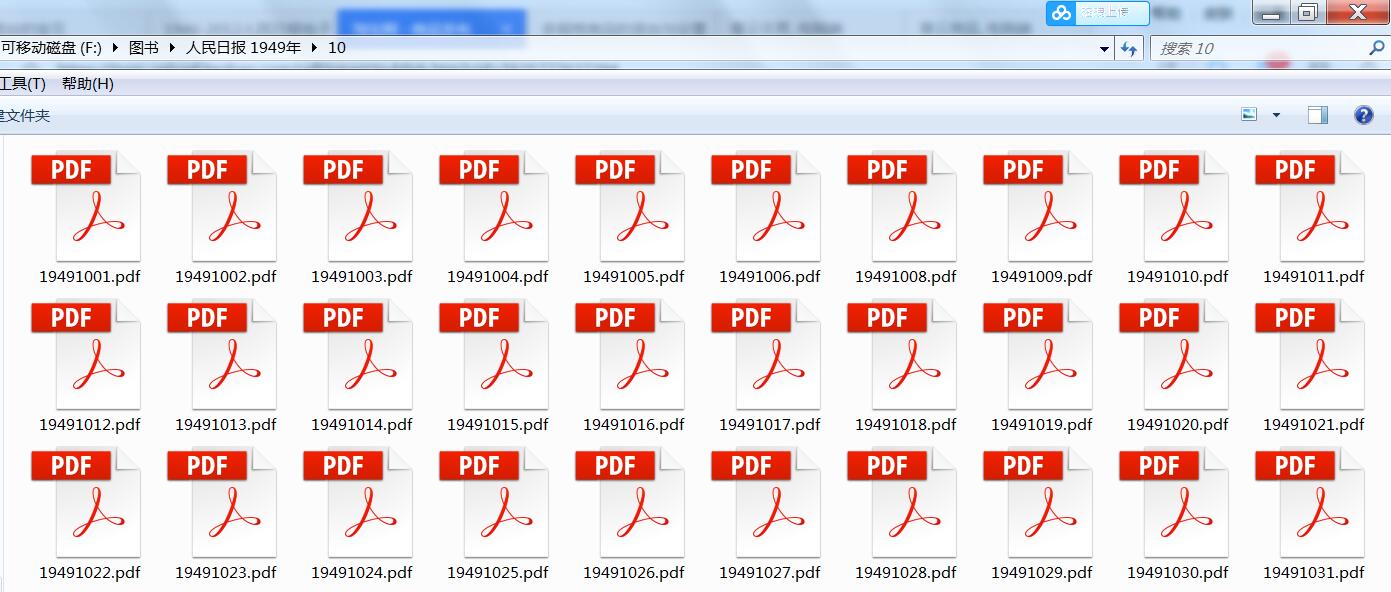This screenshot has width=1391, height=592.
Task: Open the 19491001.pdf file icon
Action: point(87,206)
